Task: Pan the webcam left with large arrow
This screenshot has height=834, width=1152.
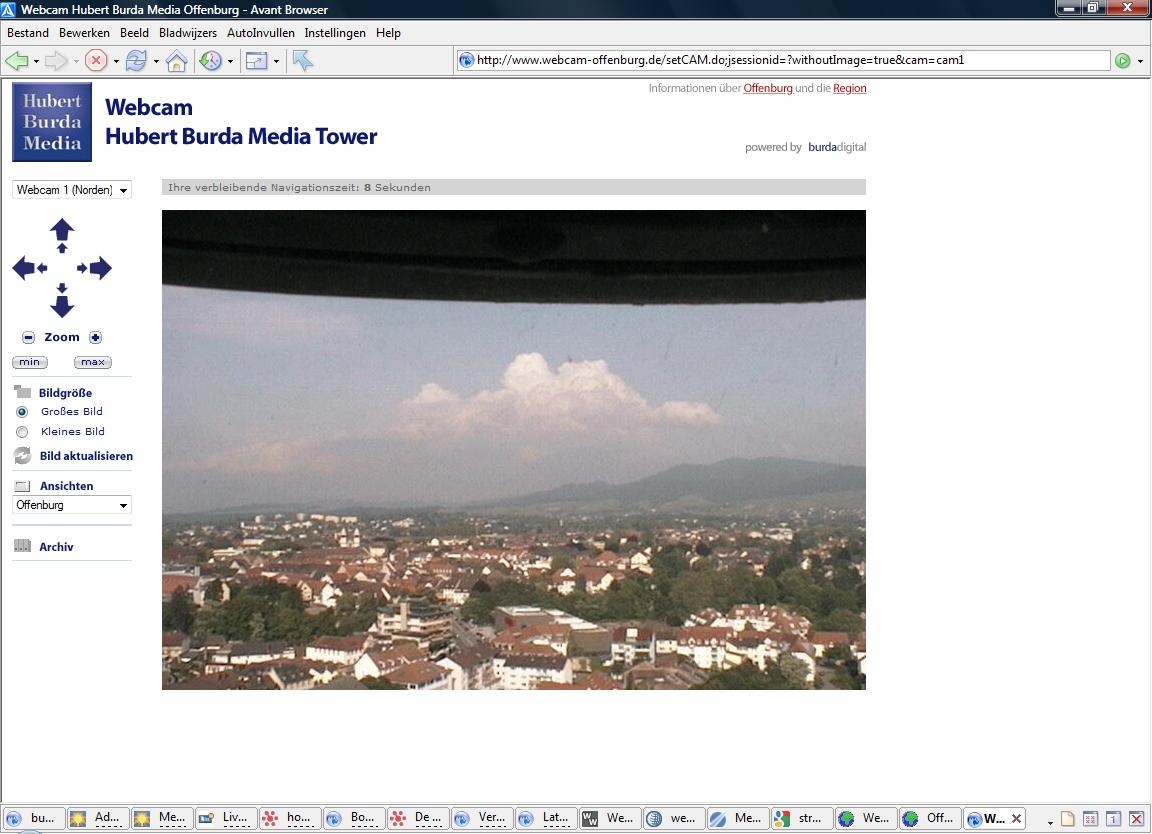Action: [x=24, y=268]
